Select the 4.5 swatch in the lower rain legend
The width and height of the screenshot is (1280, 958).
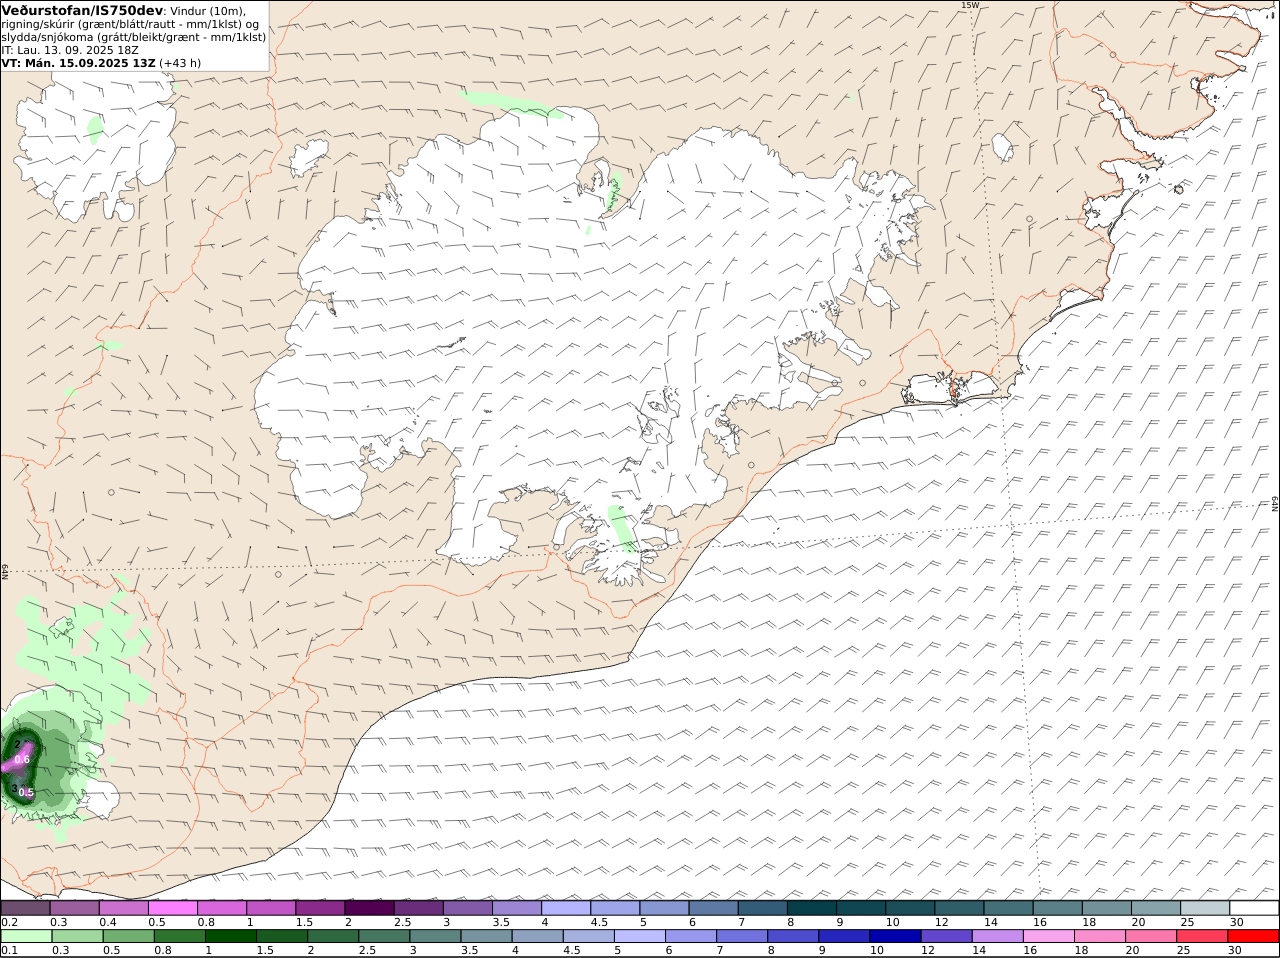589,937
